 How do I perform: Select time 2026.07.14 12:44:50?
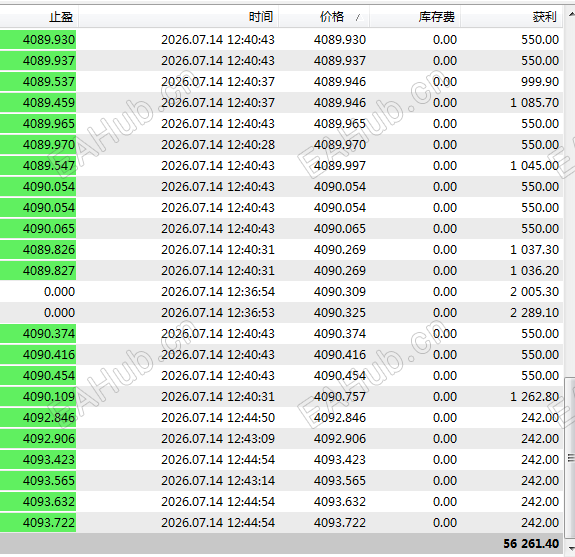coord(218,418)
